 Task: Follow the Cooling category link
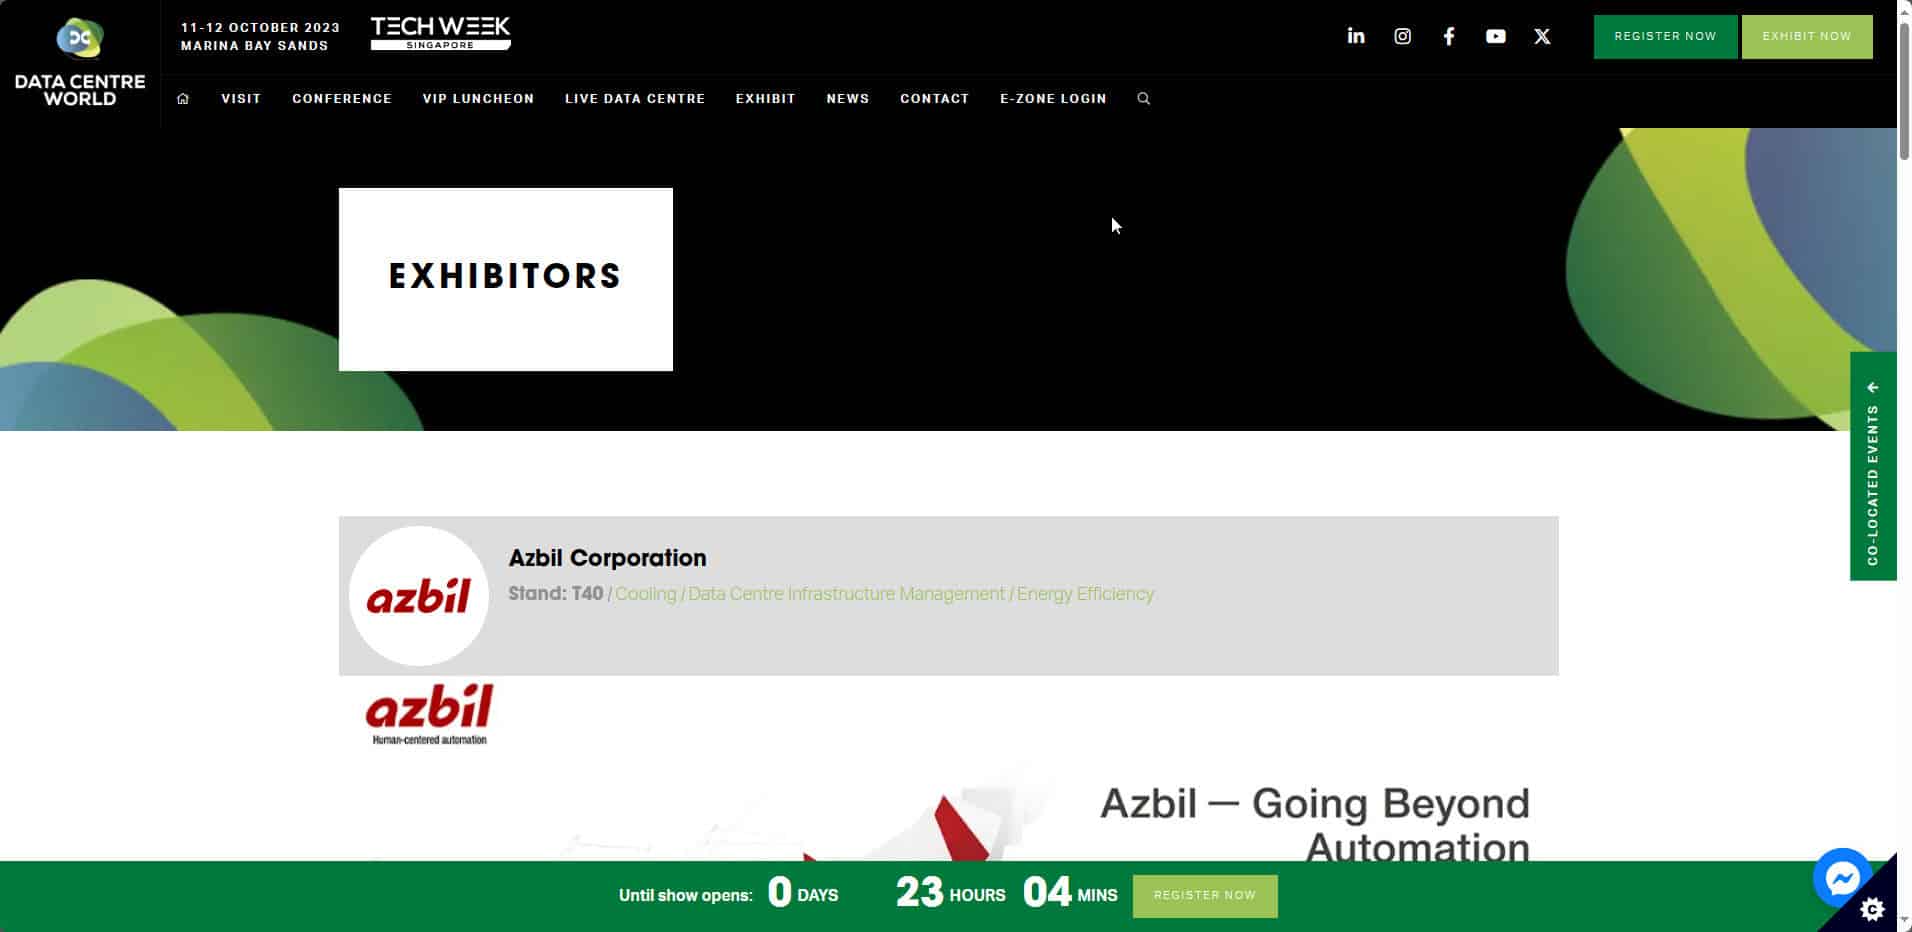[645, 594]
